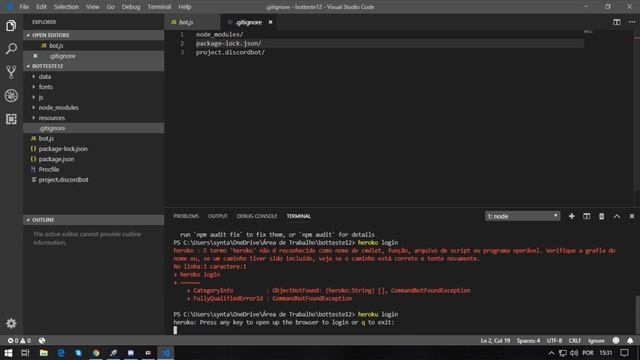This screenshot has width=640, height=360.
Task: Close the .gitignore editor tab
Action: click(x=270, y=22)
